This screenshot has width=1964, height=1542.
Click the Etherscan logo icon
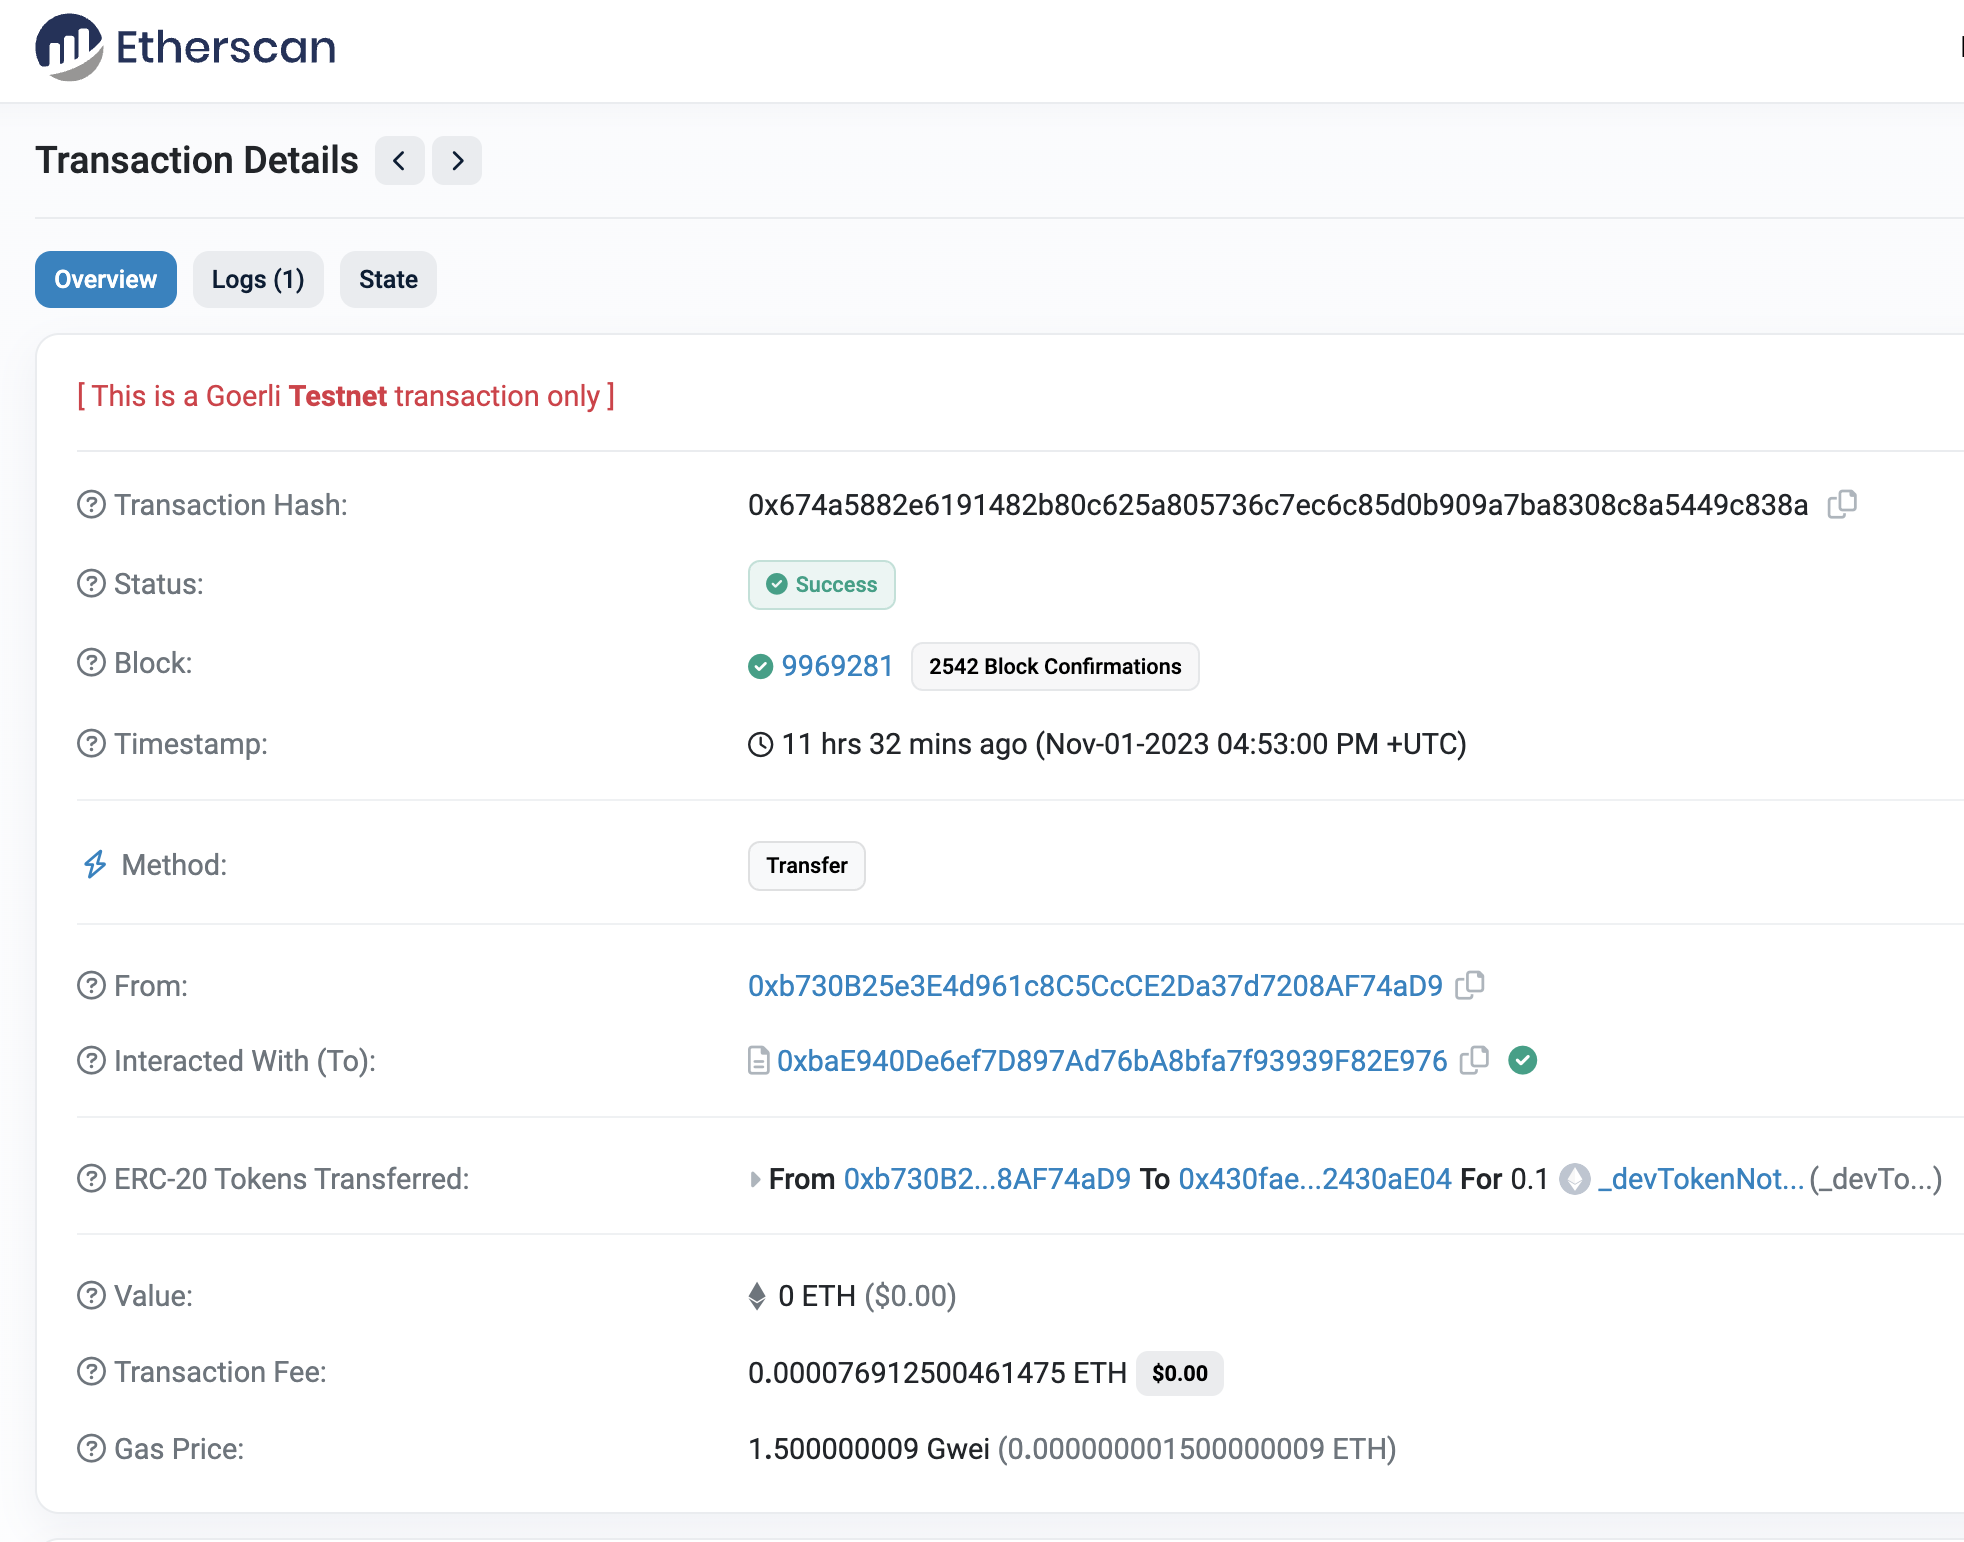pyautogui.click(x=69, y=47)
